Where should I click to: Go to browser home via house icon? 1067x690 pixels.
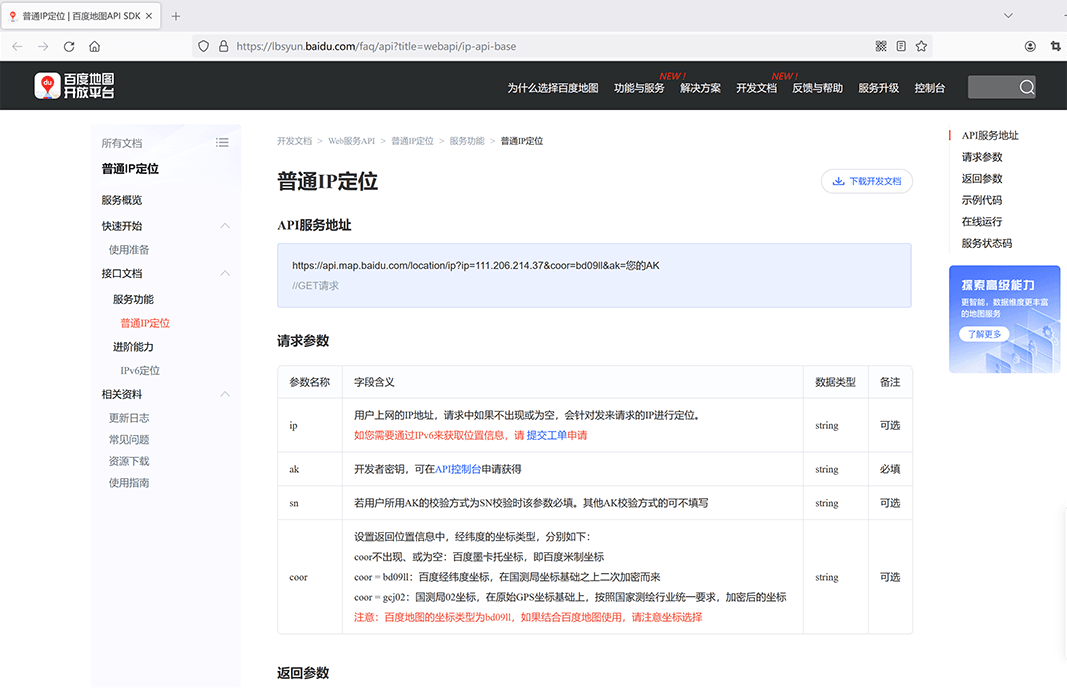click(x=94, y=46)
